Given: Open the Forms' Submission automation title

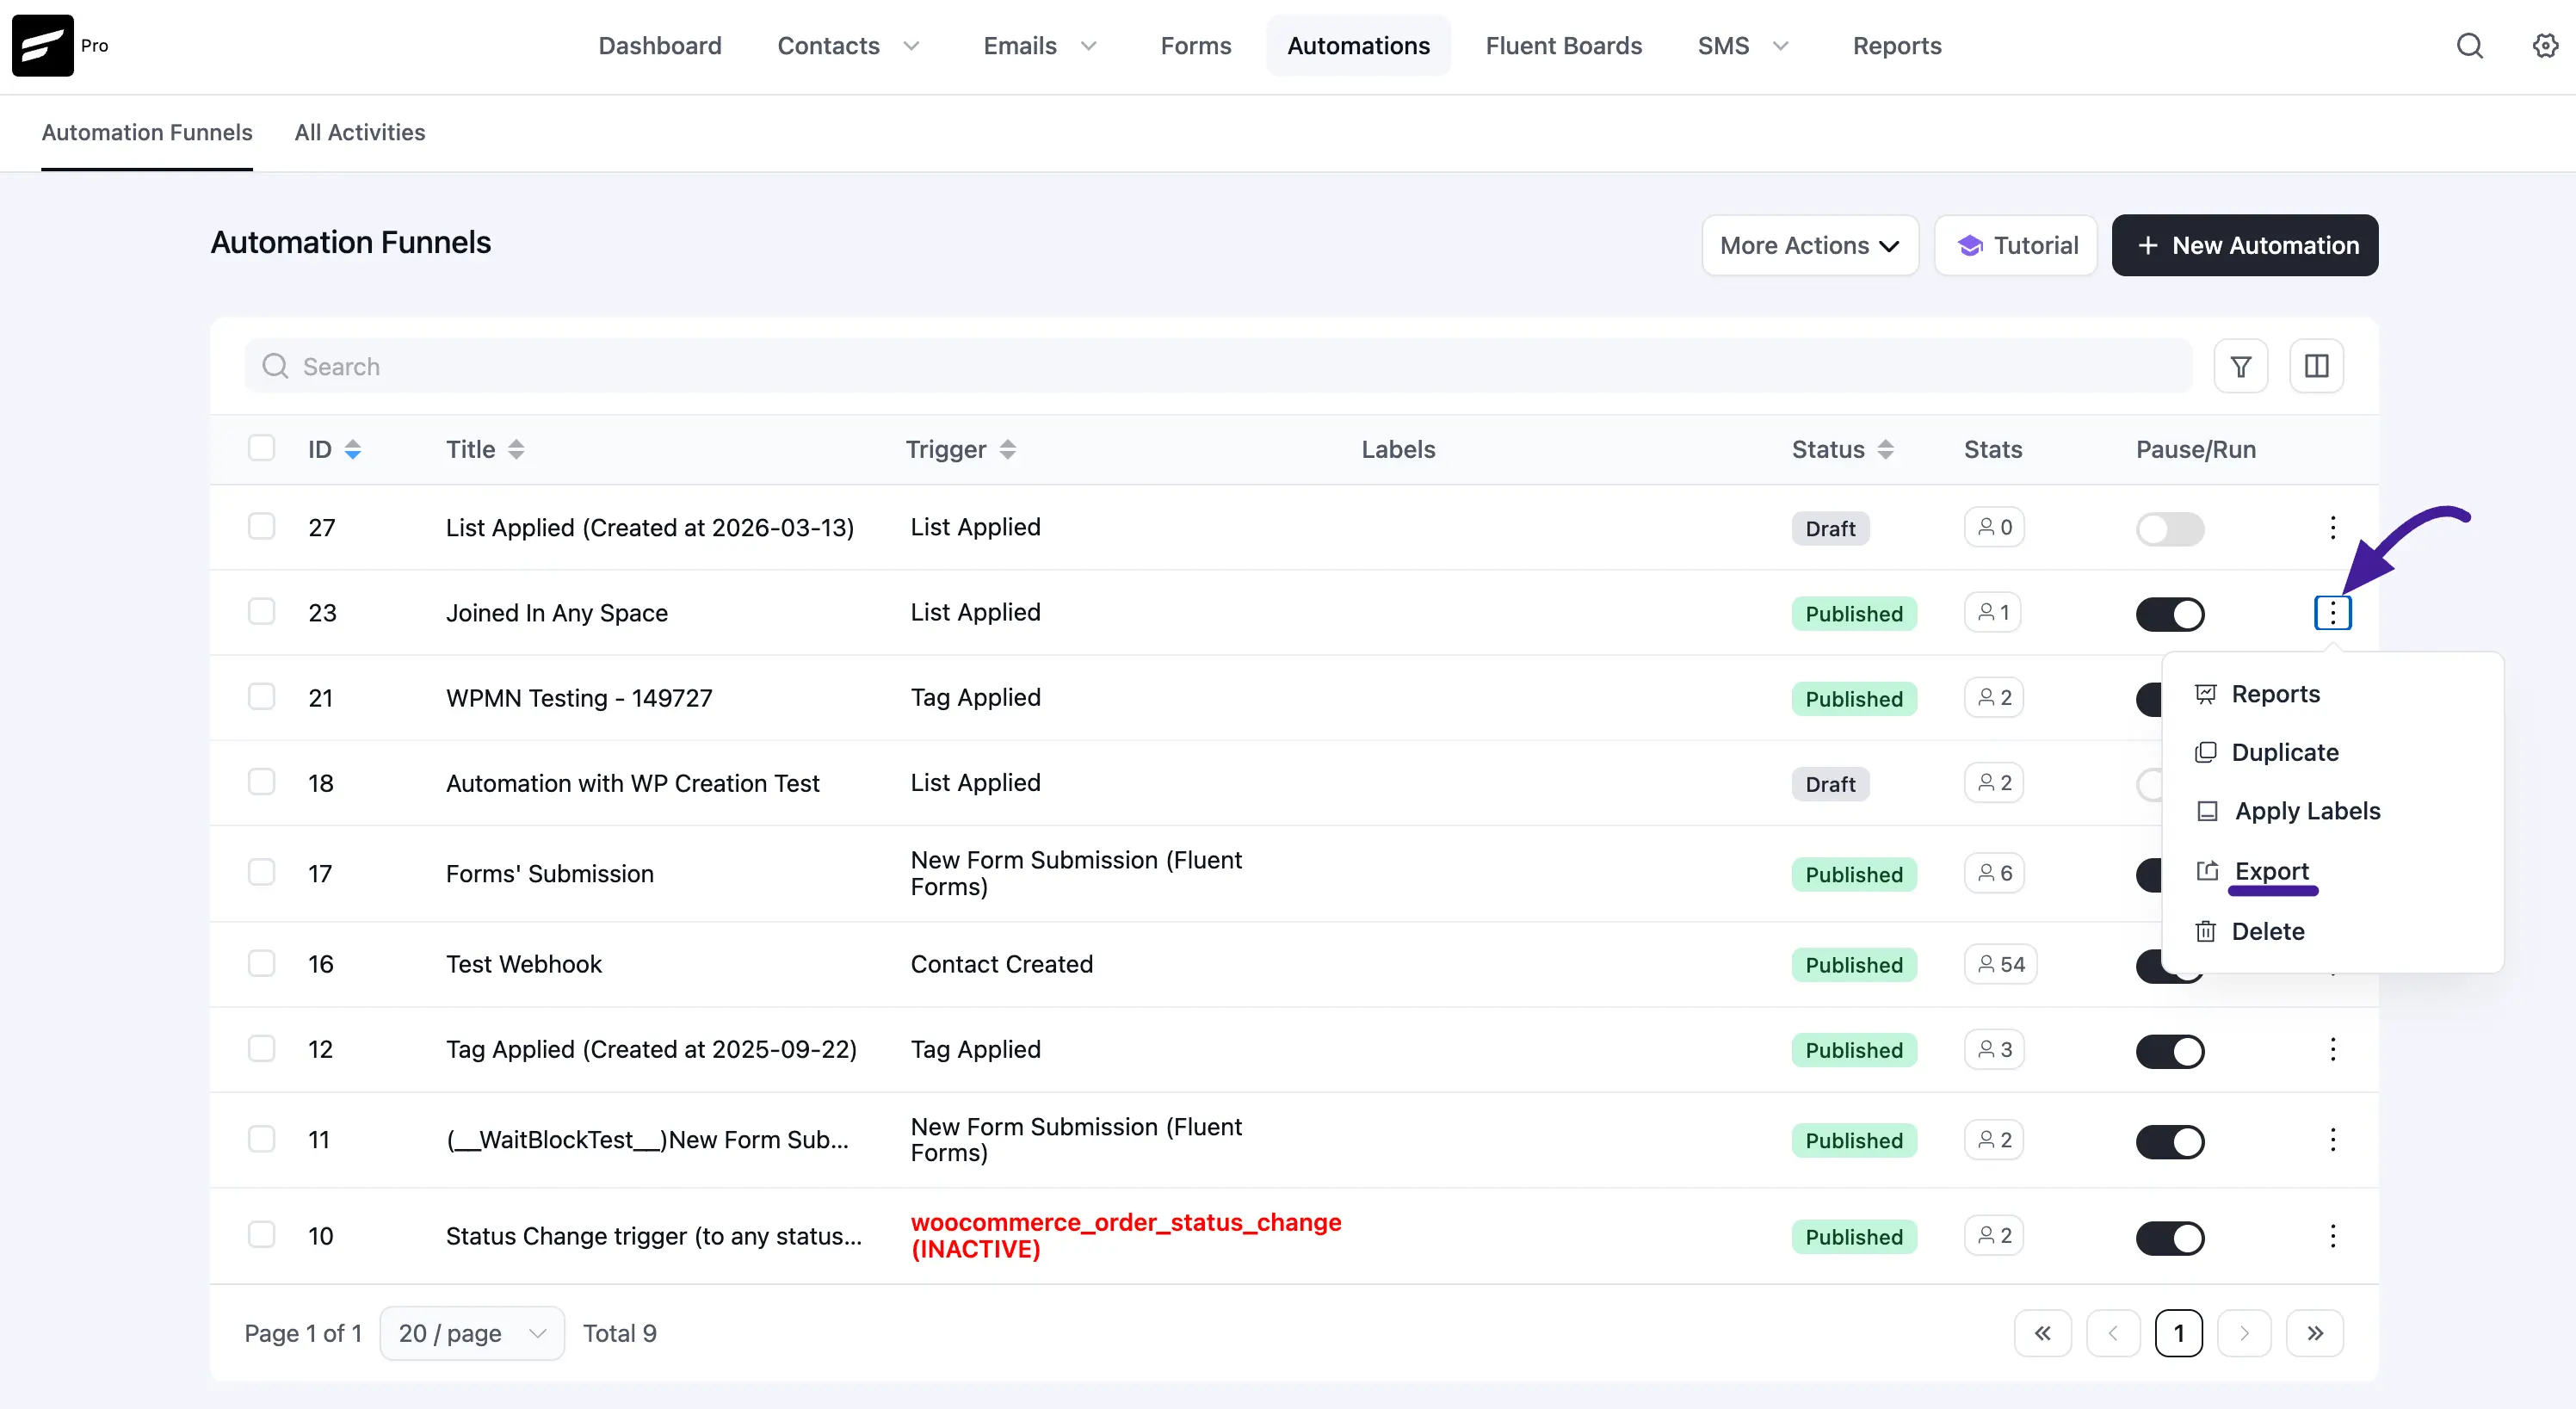Looking at the screenshot, I should (550, 874).
